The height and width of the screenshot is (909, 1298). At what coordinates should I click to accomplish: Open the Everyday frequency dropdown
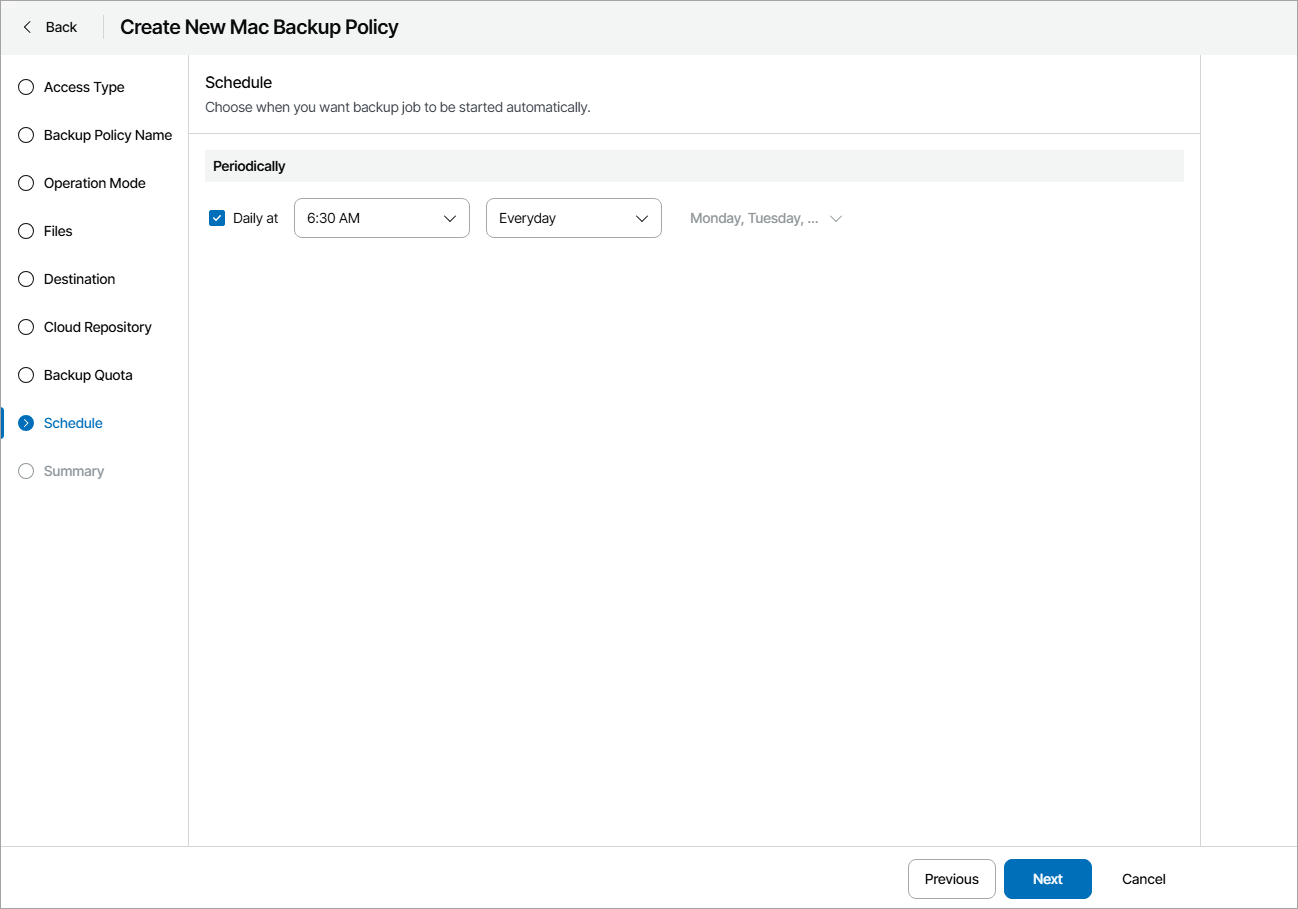coord(573,217)
